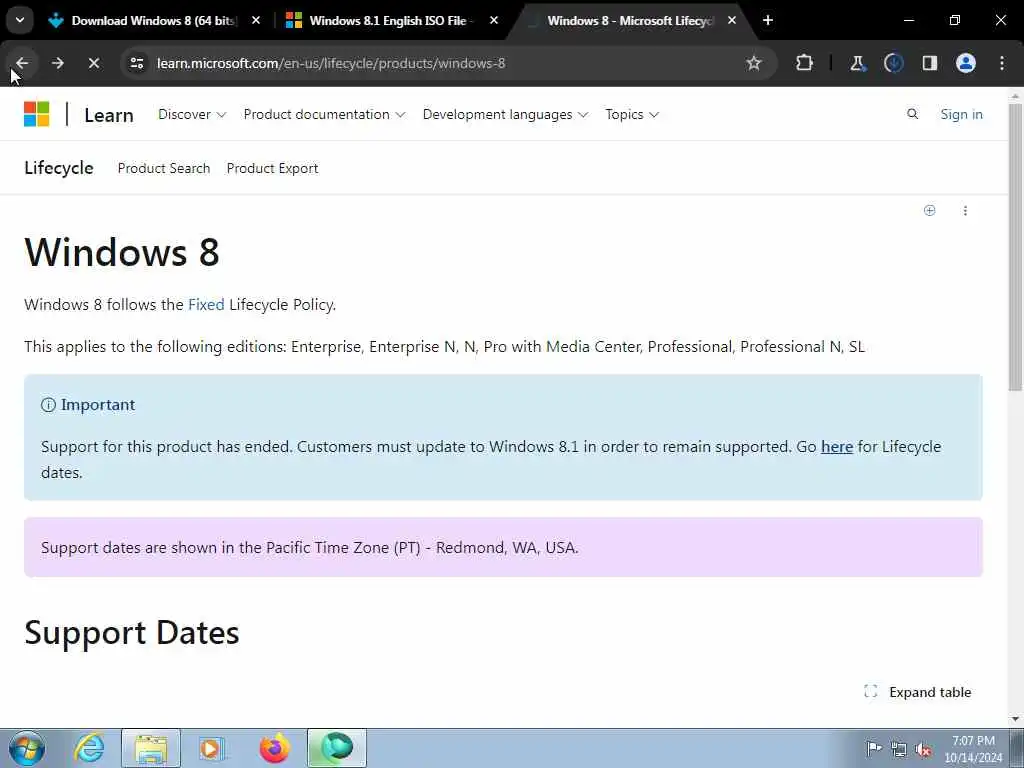
Task: Open the Chrome profile avatar
Action: point(966,63)
